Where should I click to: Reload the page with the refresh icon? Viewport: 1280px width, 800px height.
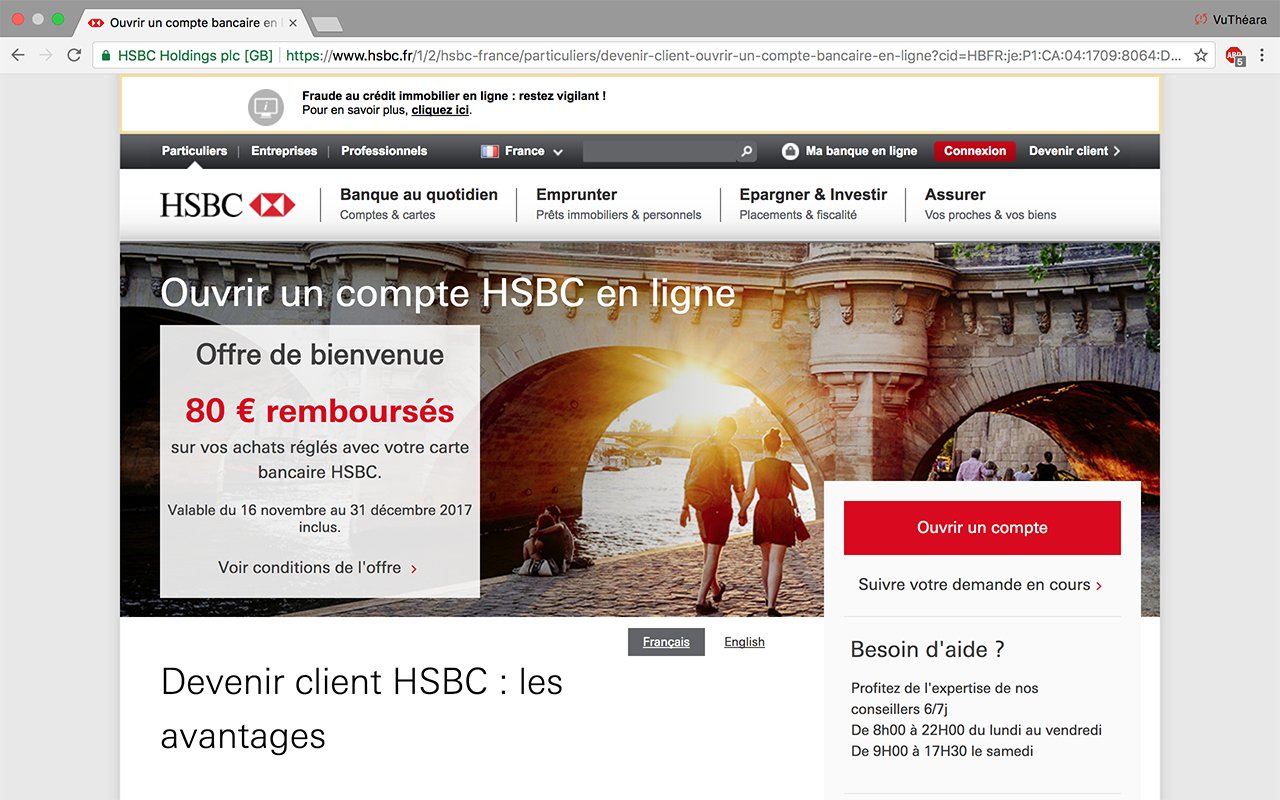[74, 56]
